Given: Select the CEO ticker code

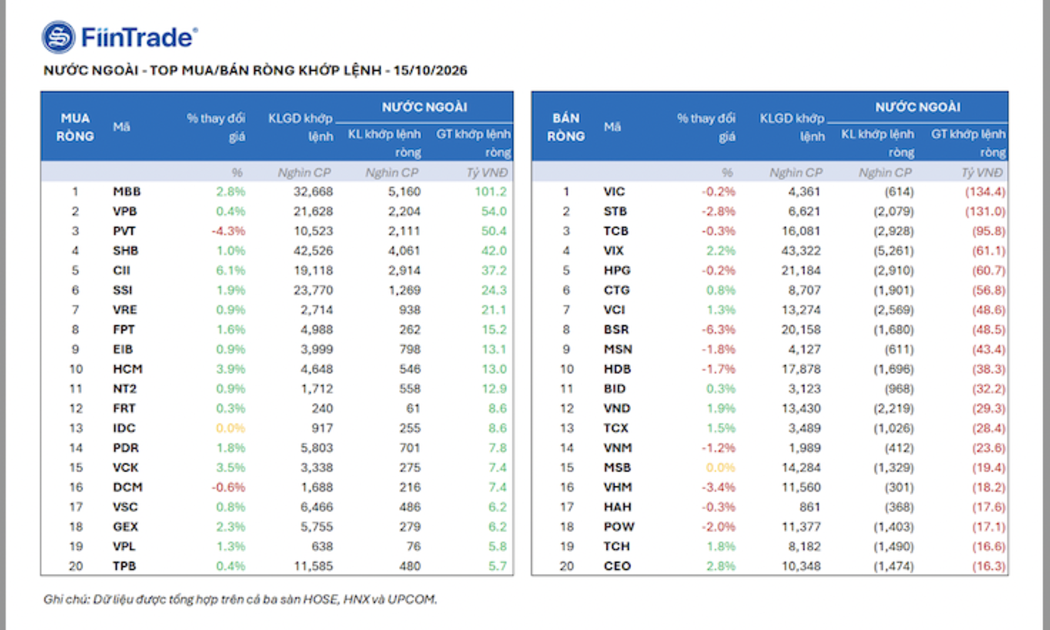Looking at the screenshot, I should 617,566.
